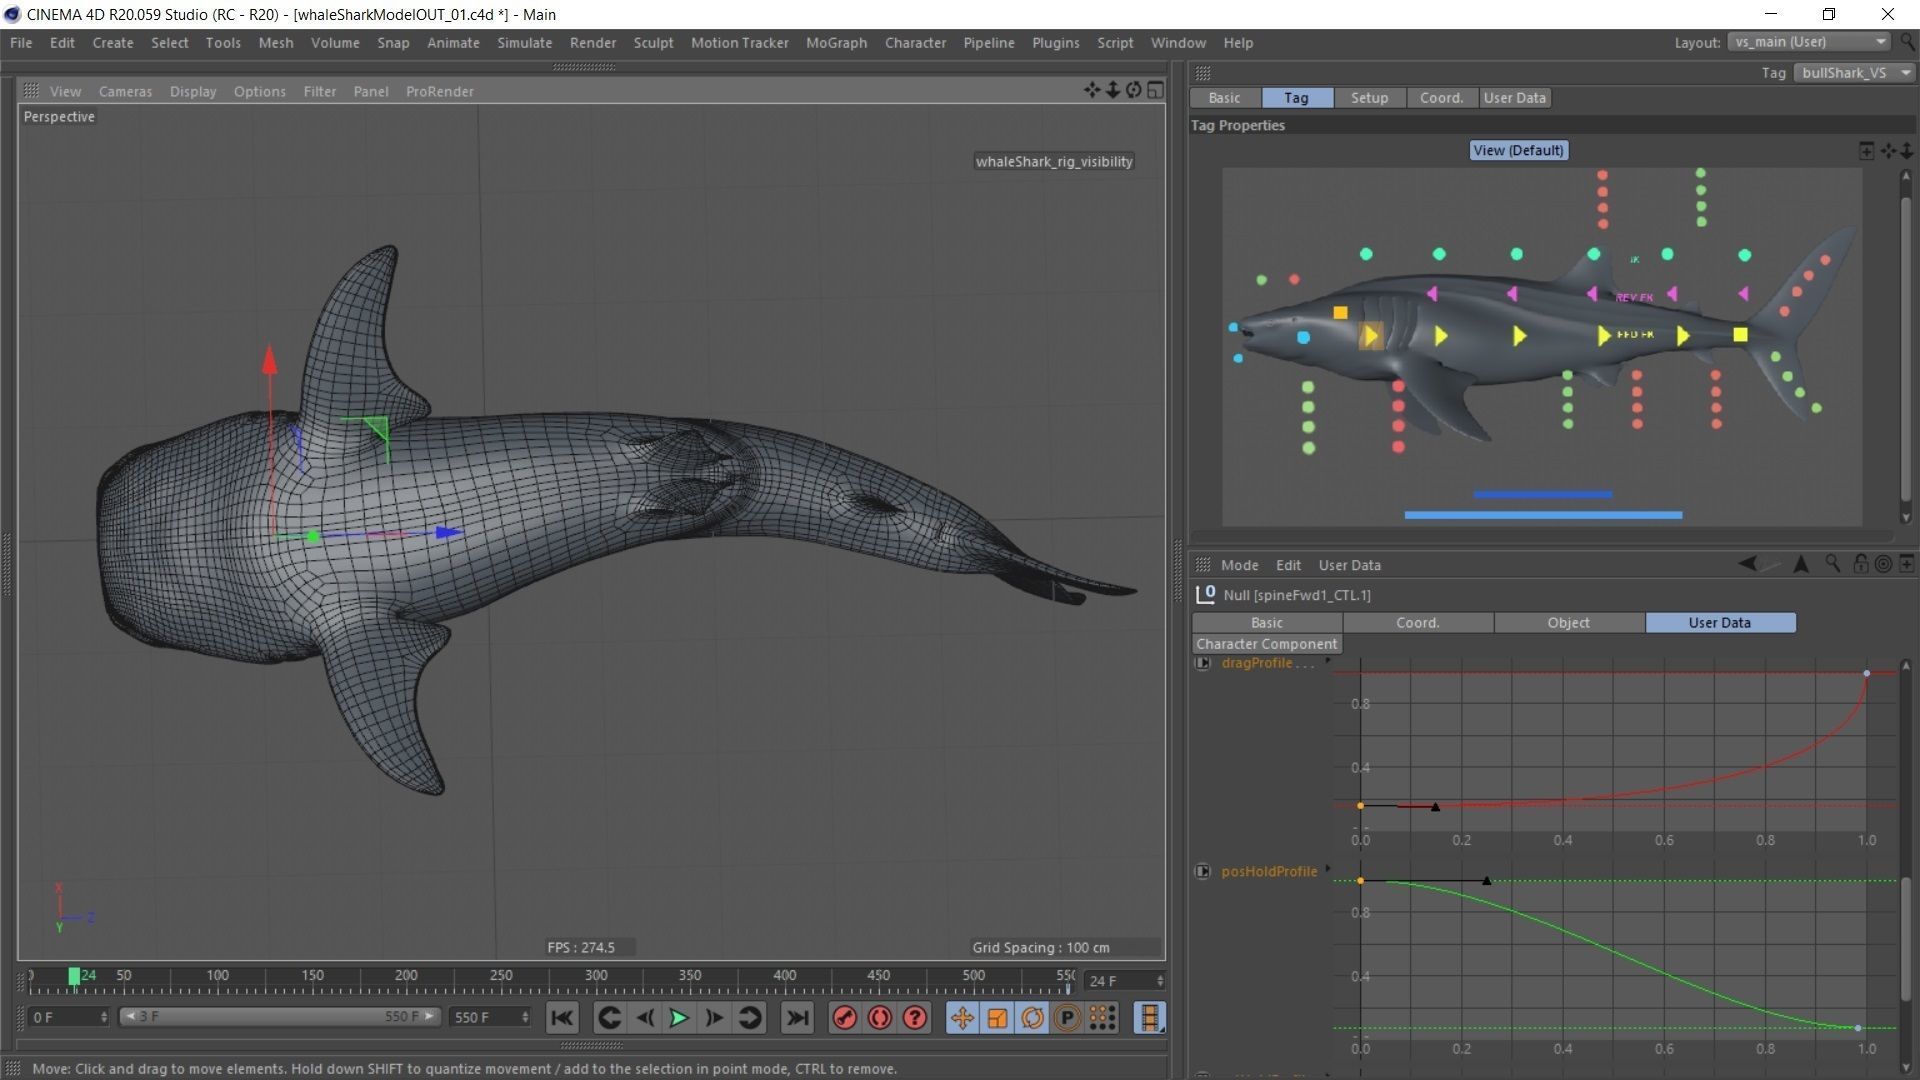
Task: Open View (Default) selector
Action: (x=1518, y=150)
